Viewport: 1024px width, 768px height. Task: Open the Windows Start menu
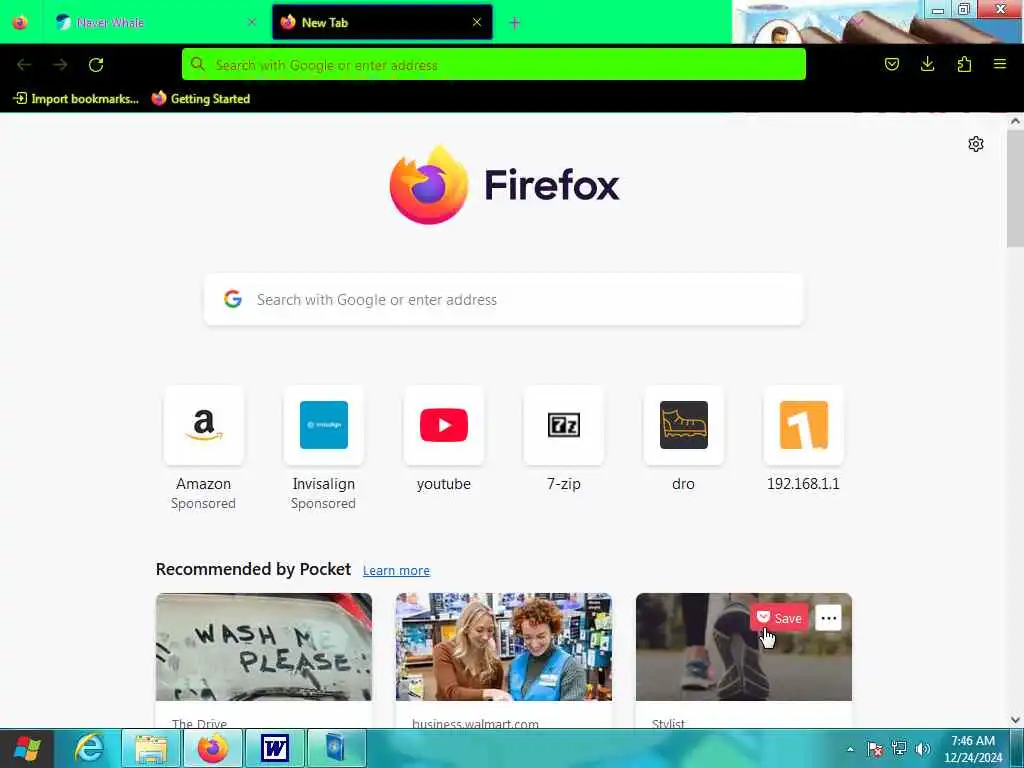click(x=27, y=748)
